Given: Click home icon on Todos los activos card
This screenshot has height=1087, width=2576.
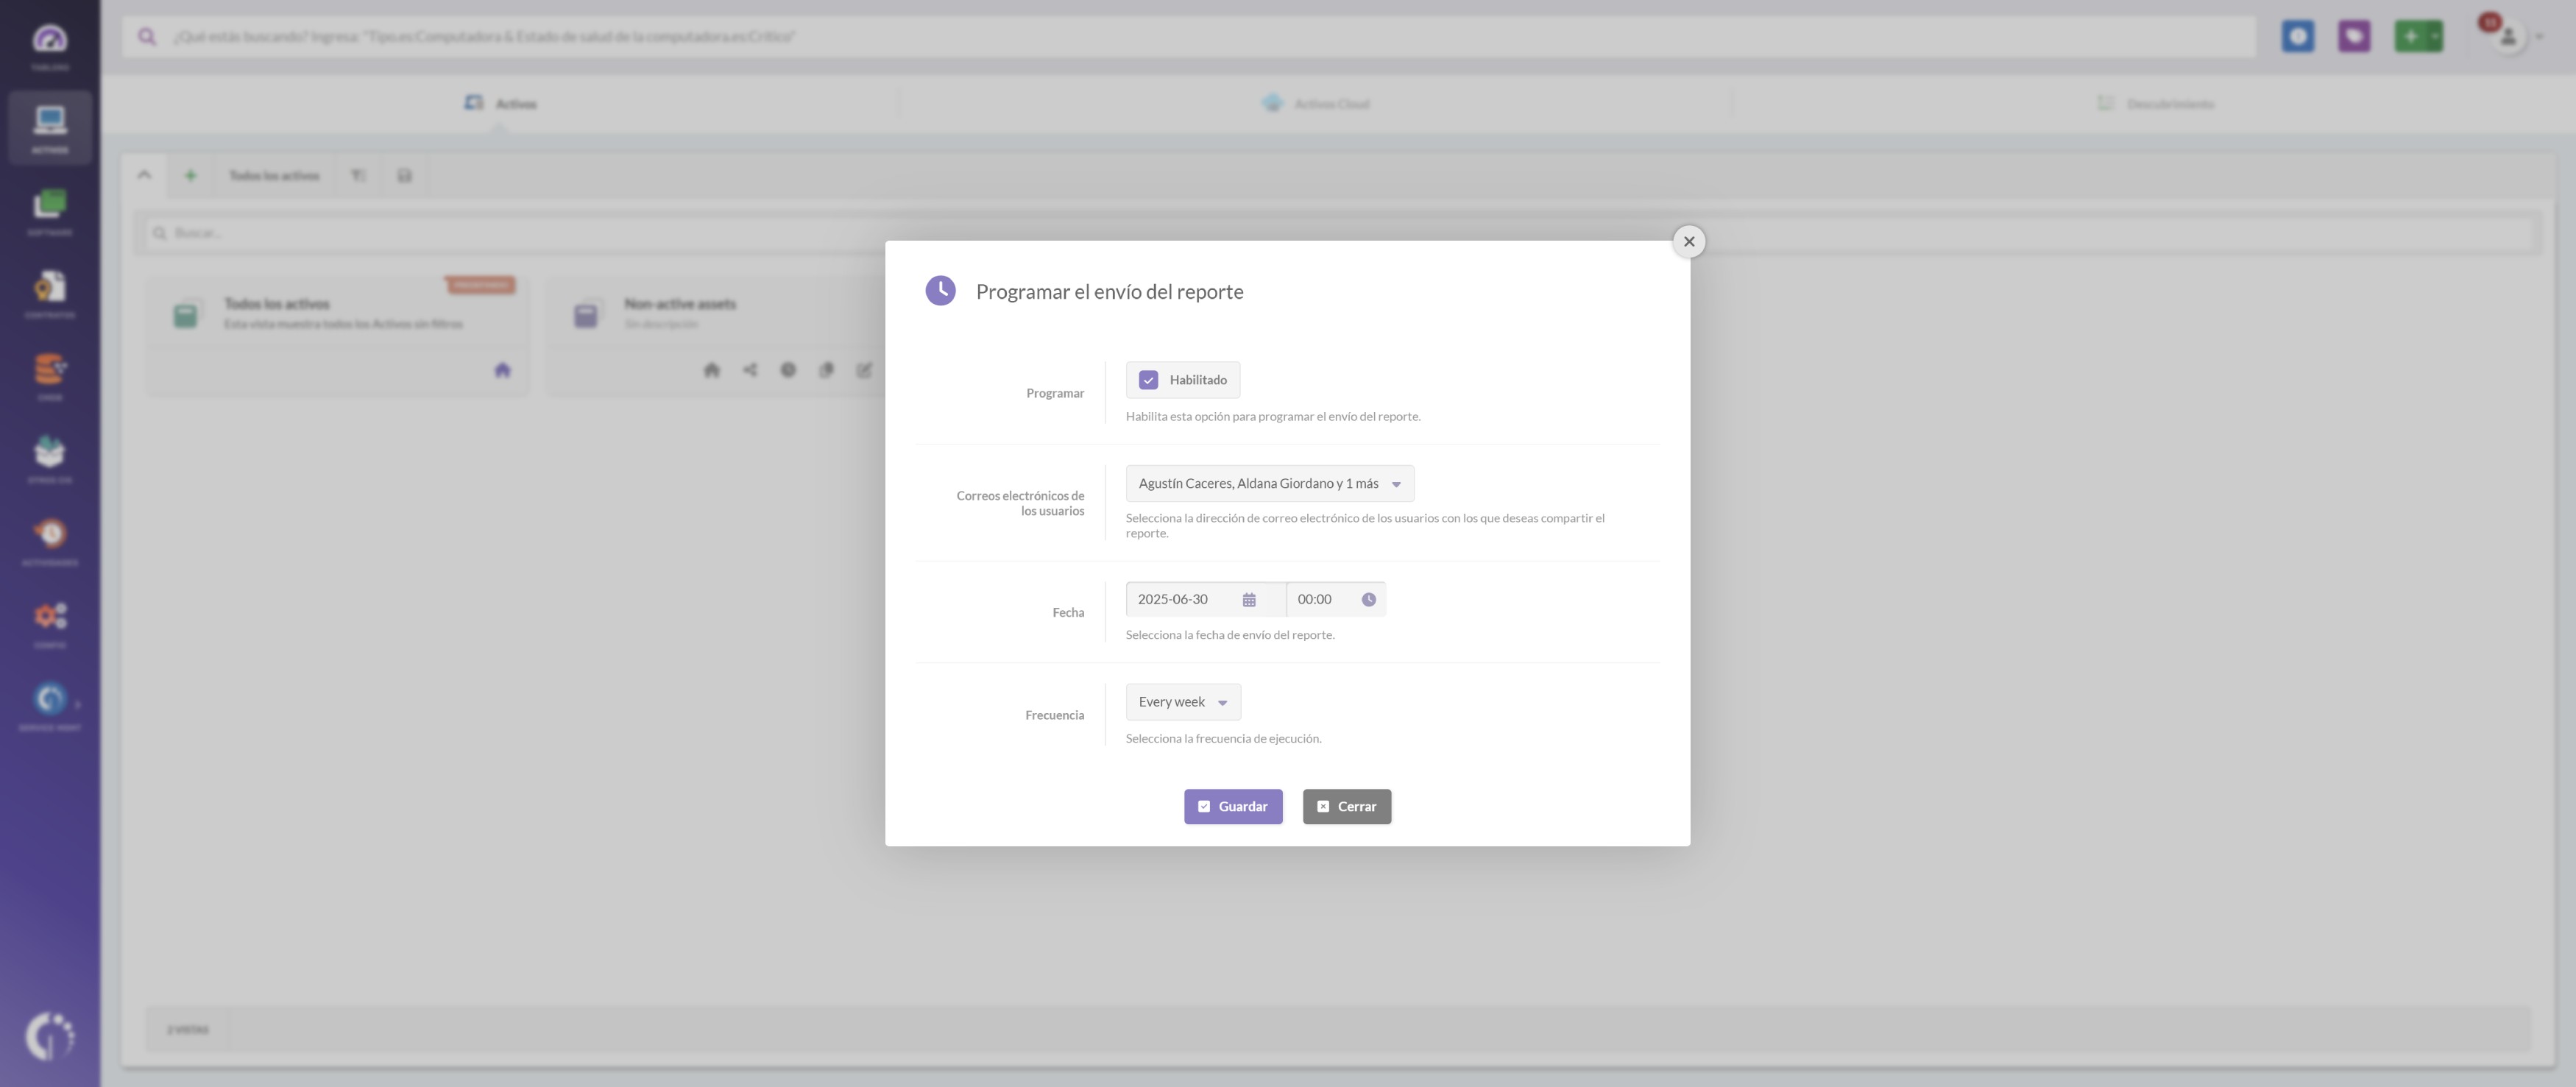Looking at the screenshot, I should (x=502, y=370).
